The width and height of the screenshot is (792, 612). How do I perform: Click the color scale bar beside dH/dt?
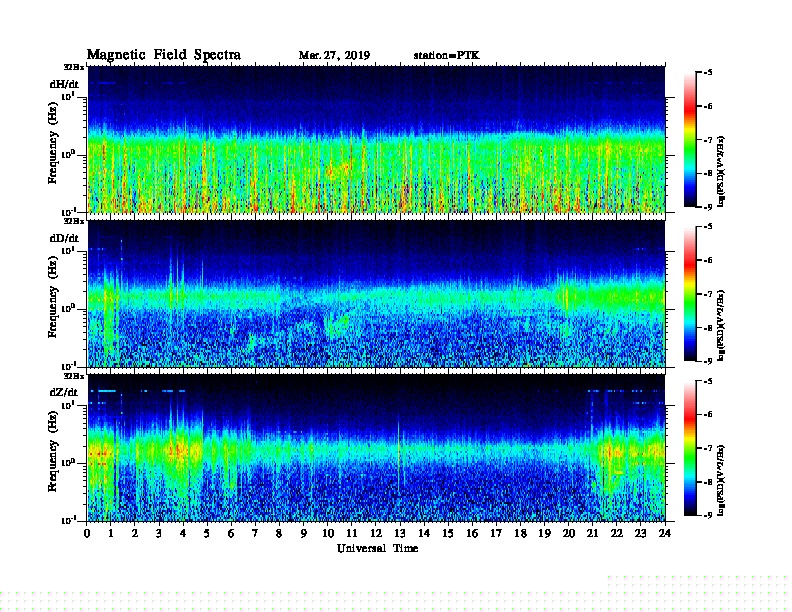[690, 140]
